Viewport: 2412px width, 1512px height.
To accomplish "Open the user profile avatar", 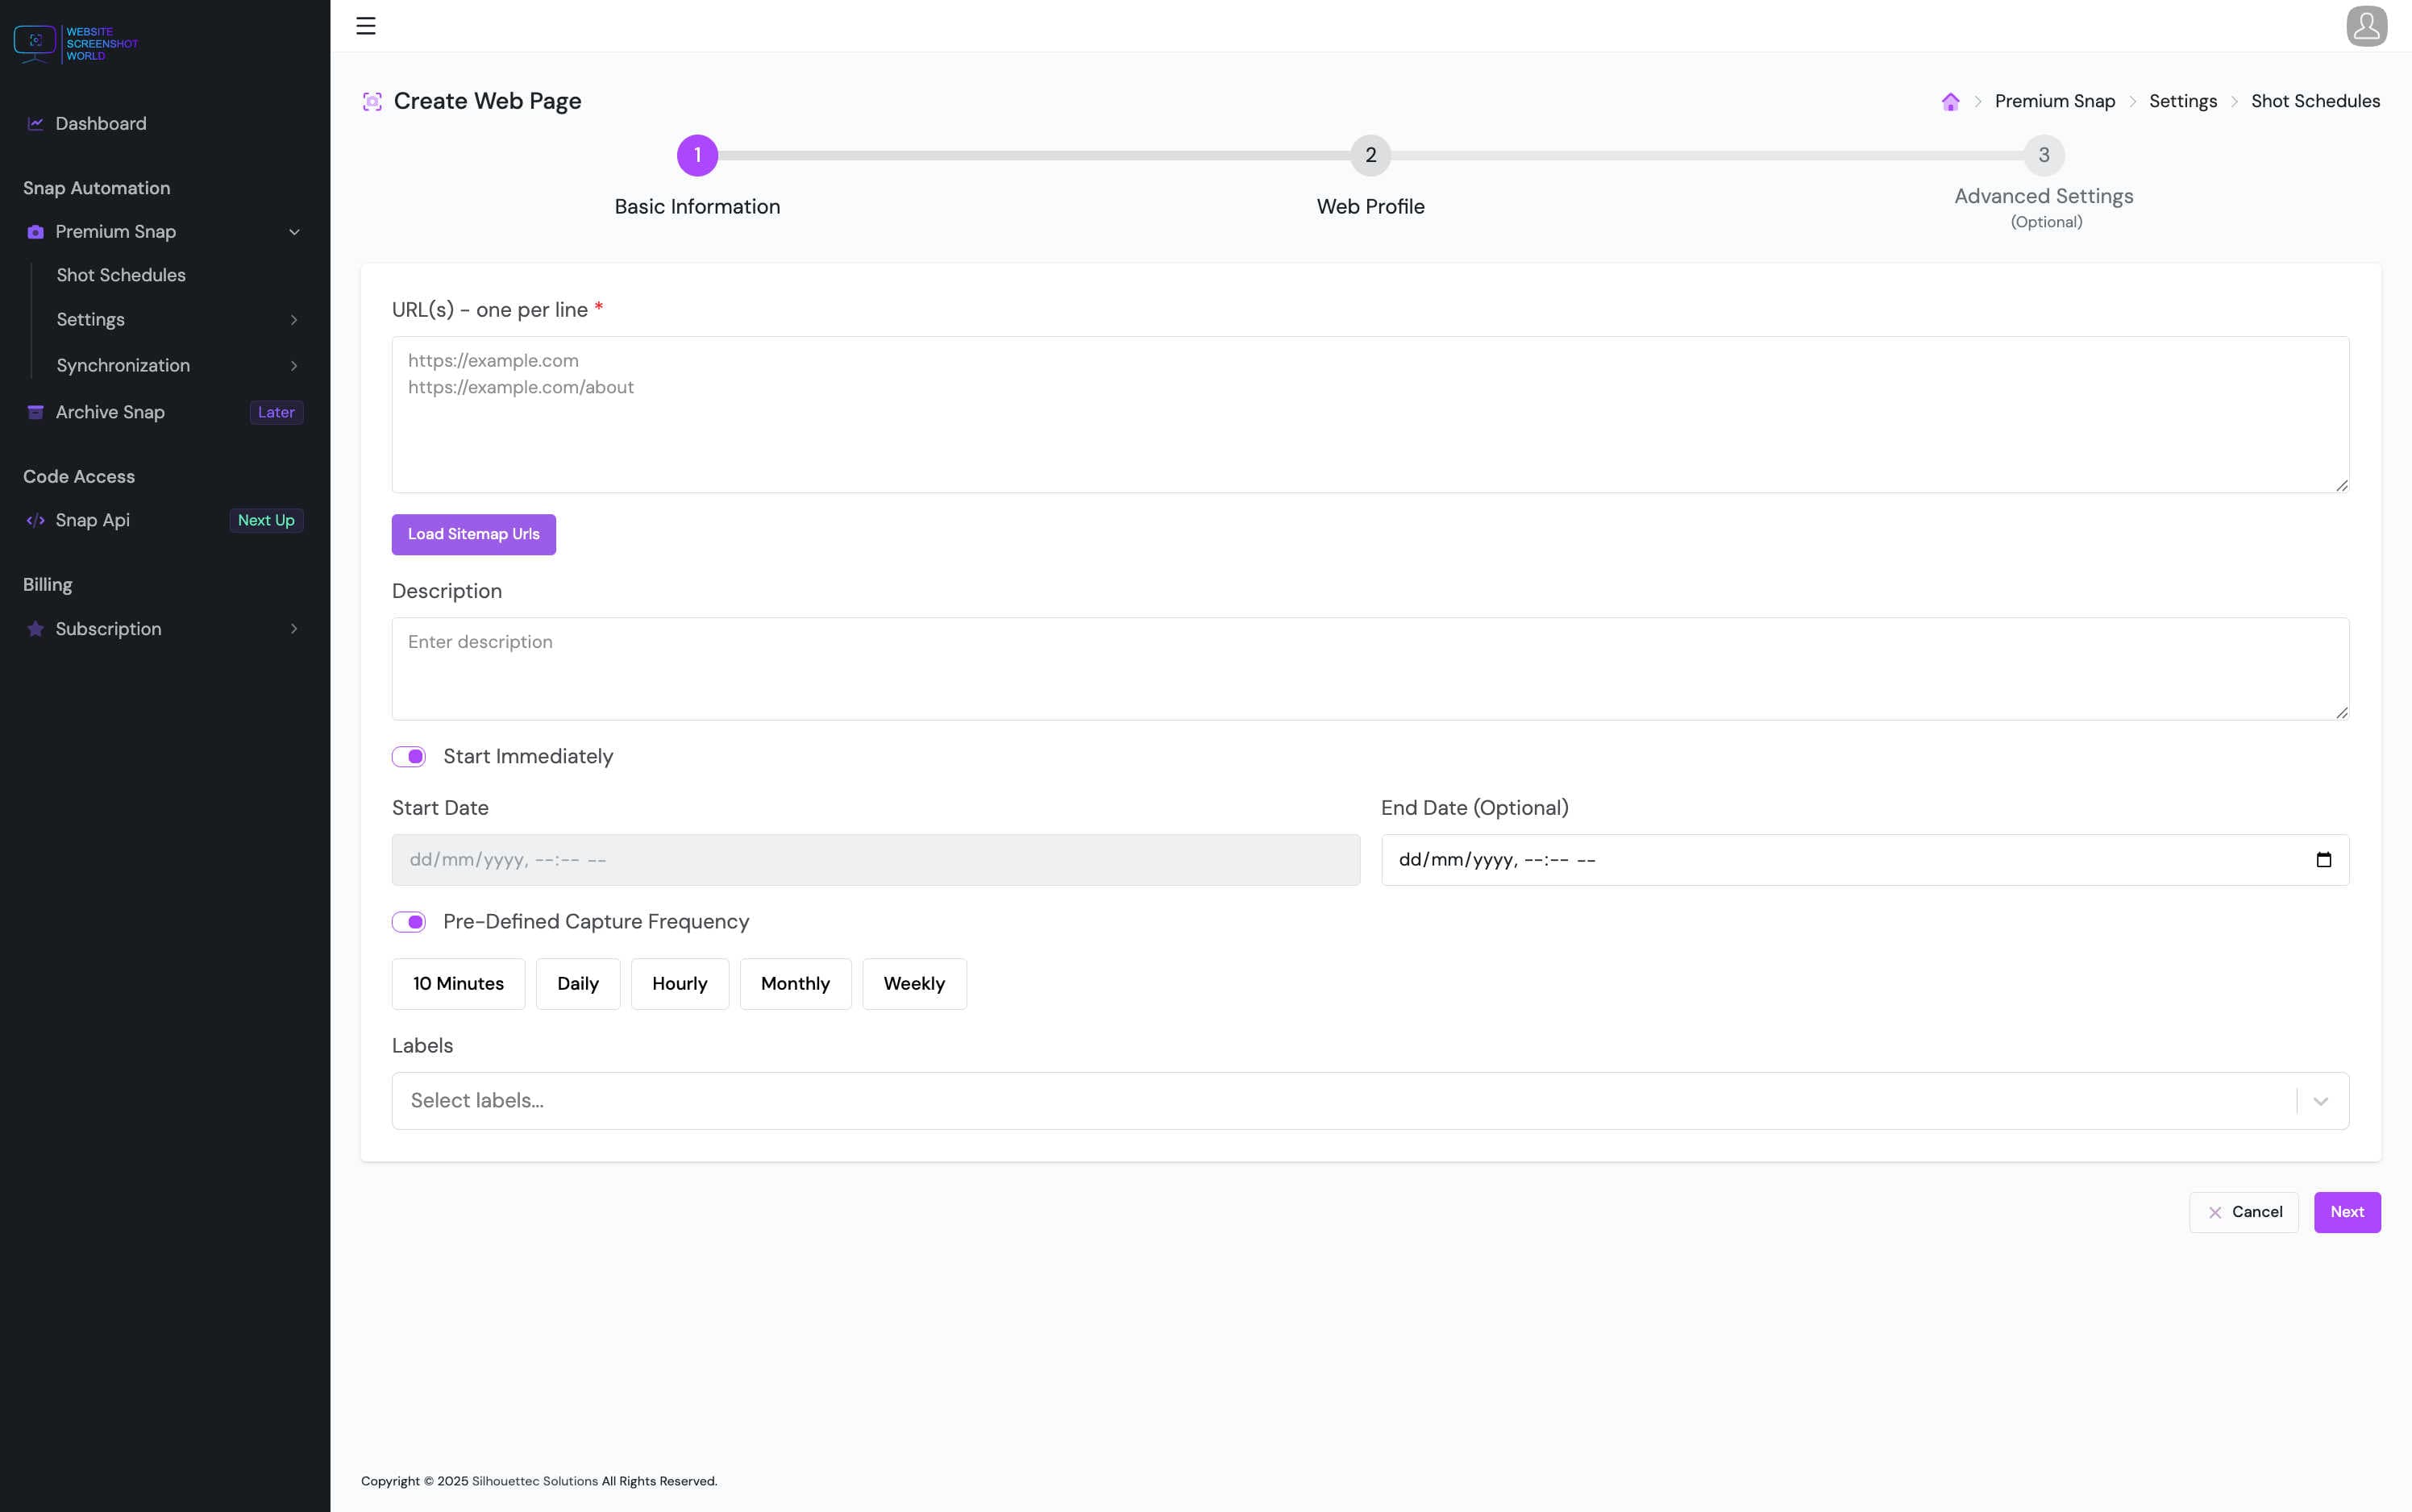I will click(x=2366, y=26).
